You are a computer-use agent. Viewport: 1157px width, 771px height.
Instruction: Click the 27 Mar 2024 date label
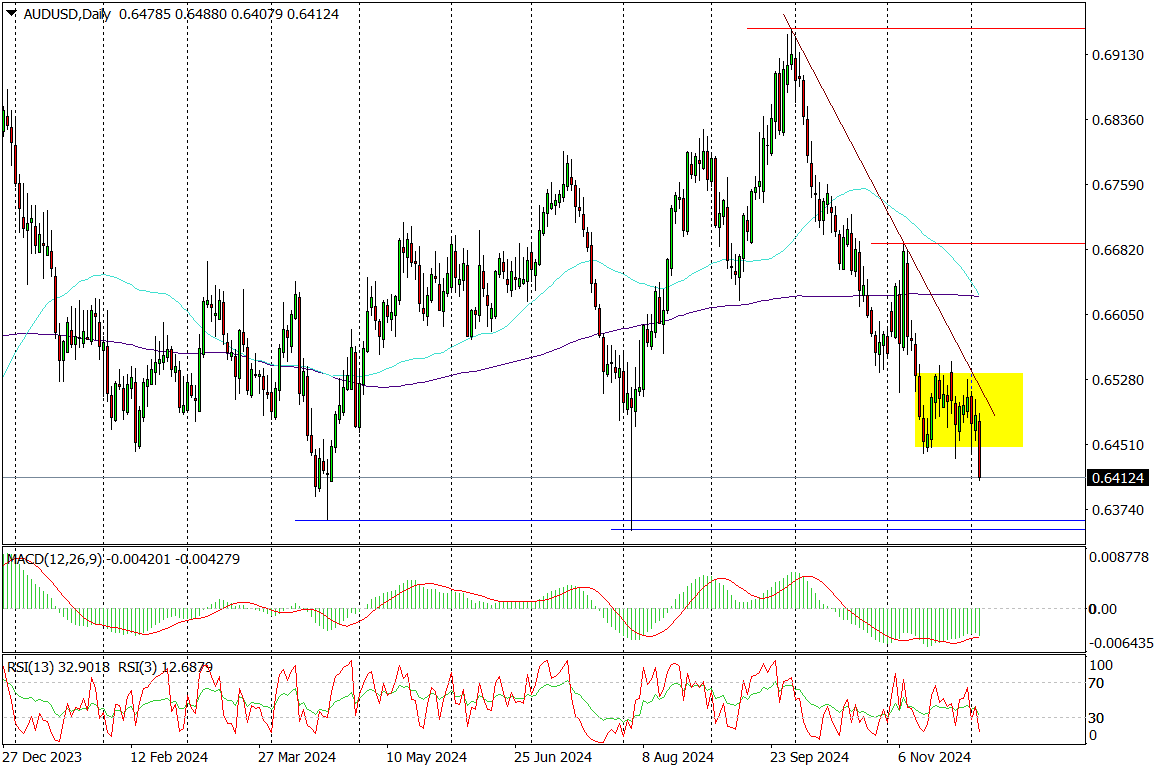click(x=297, y=758)
